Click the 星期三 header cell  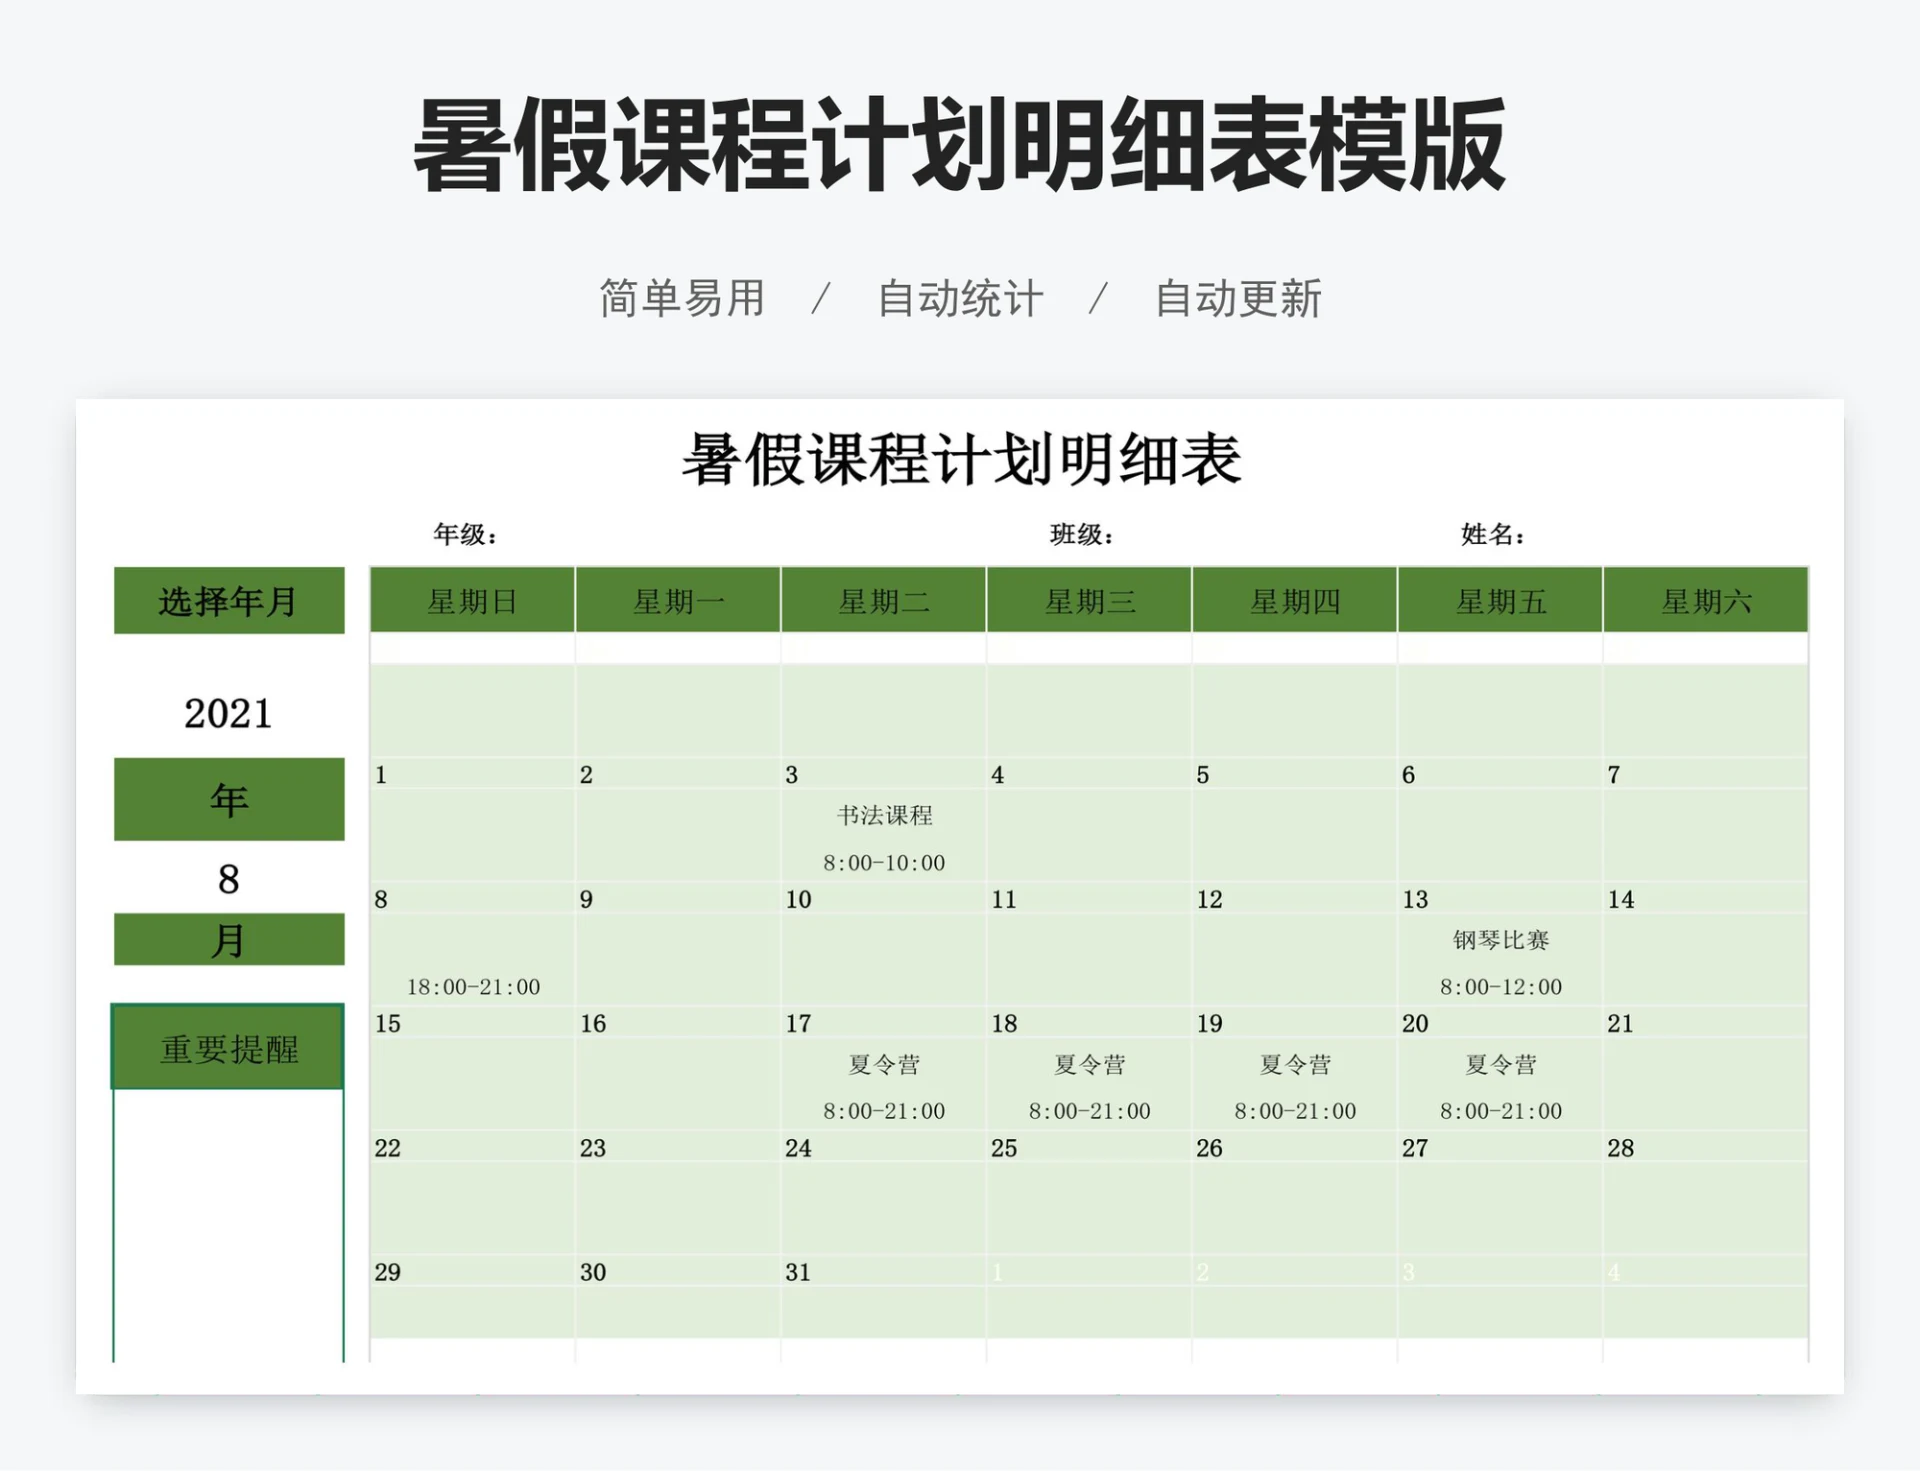point(1088,600)
